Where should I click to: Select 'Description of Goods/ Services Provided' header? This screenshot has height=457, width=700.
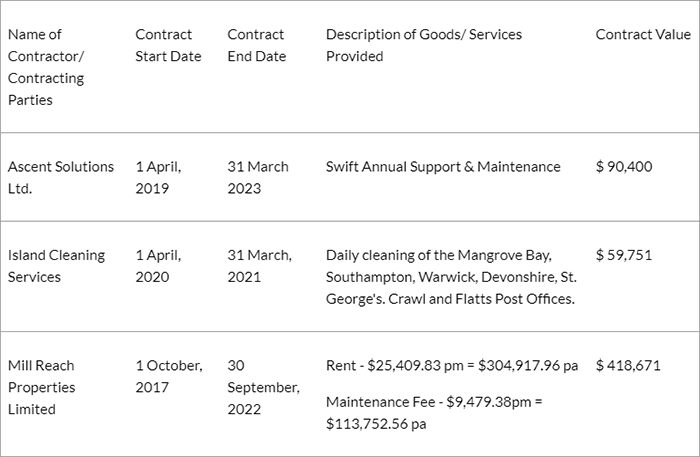pyautogui.click(x=424, y=45)
